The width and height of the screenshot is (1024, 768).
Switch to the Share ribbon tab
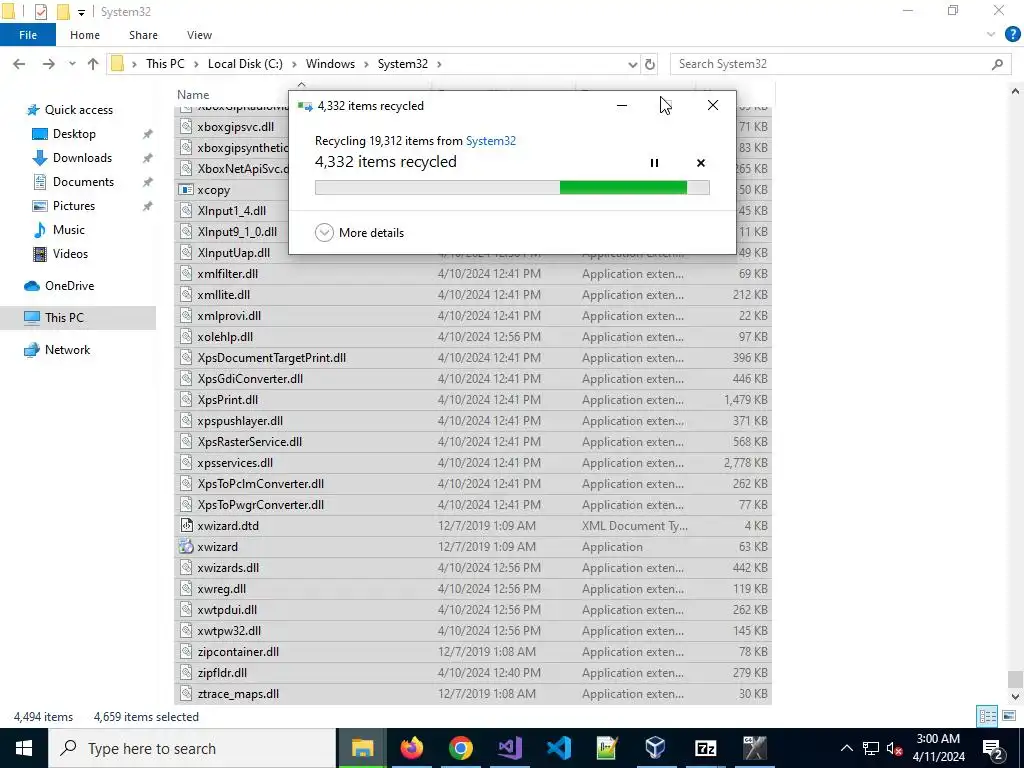143,35
